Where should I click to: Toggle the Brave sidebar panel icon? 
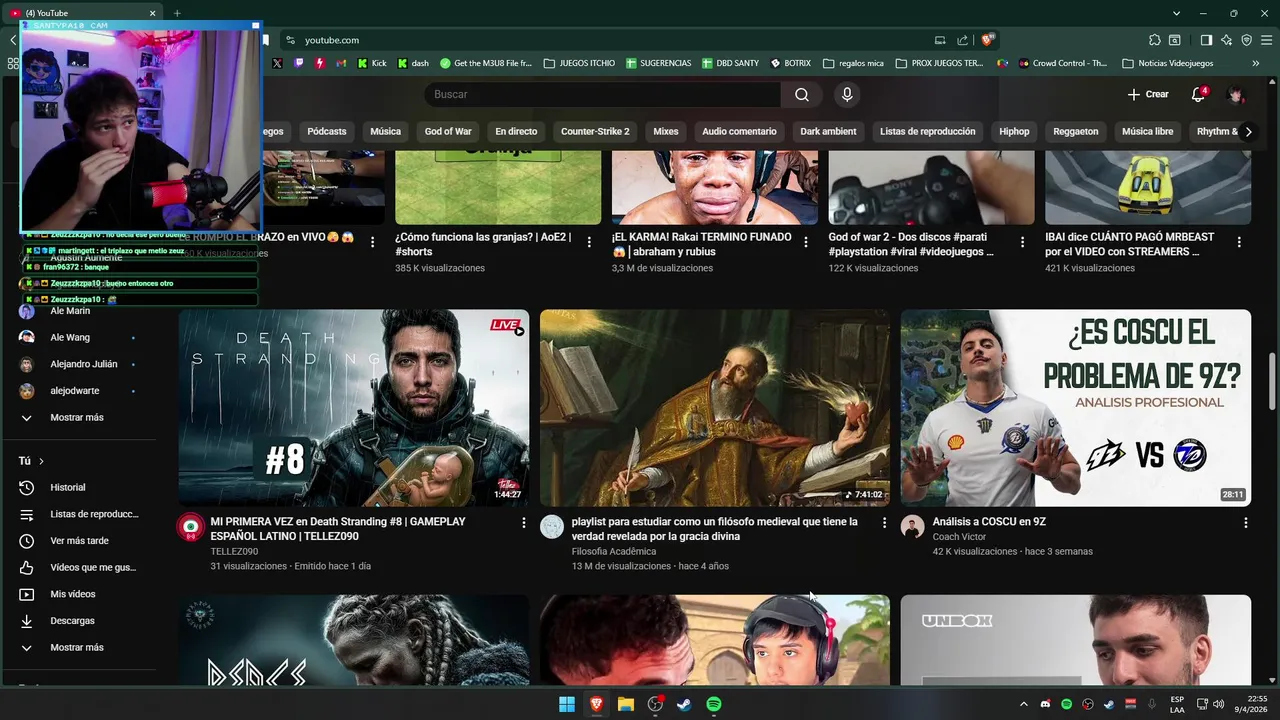[x=1206, y=40]
